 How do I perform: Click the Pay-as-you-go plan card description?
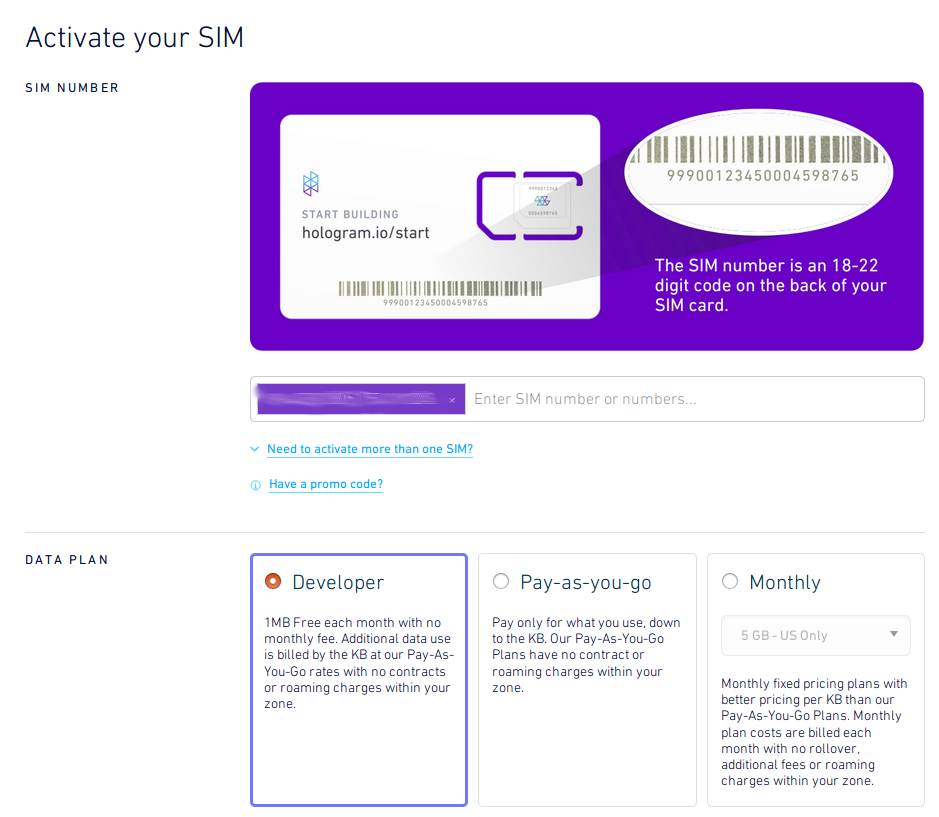coord(586,655)
